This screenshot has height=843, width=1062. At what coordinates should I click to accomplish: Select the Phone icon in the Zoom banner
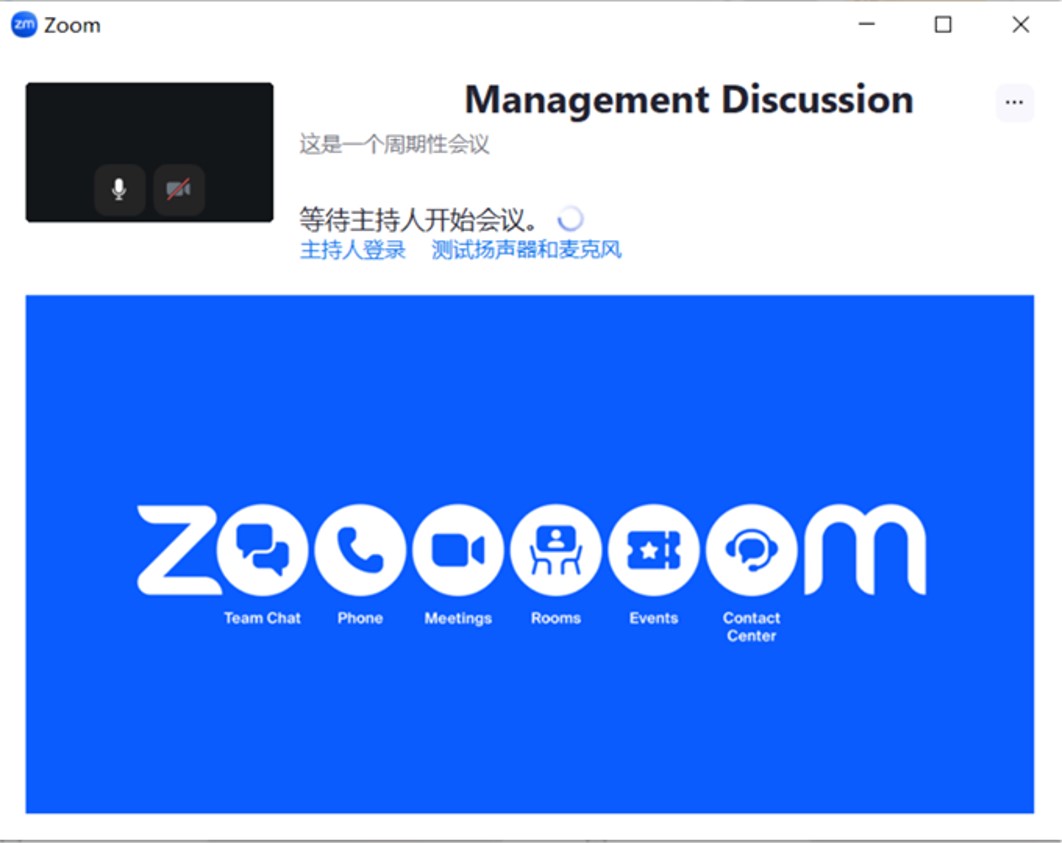click(x=360, y=549)
